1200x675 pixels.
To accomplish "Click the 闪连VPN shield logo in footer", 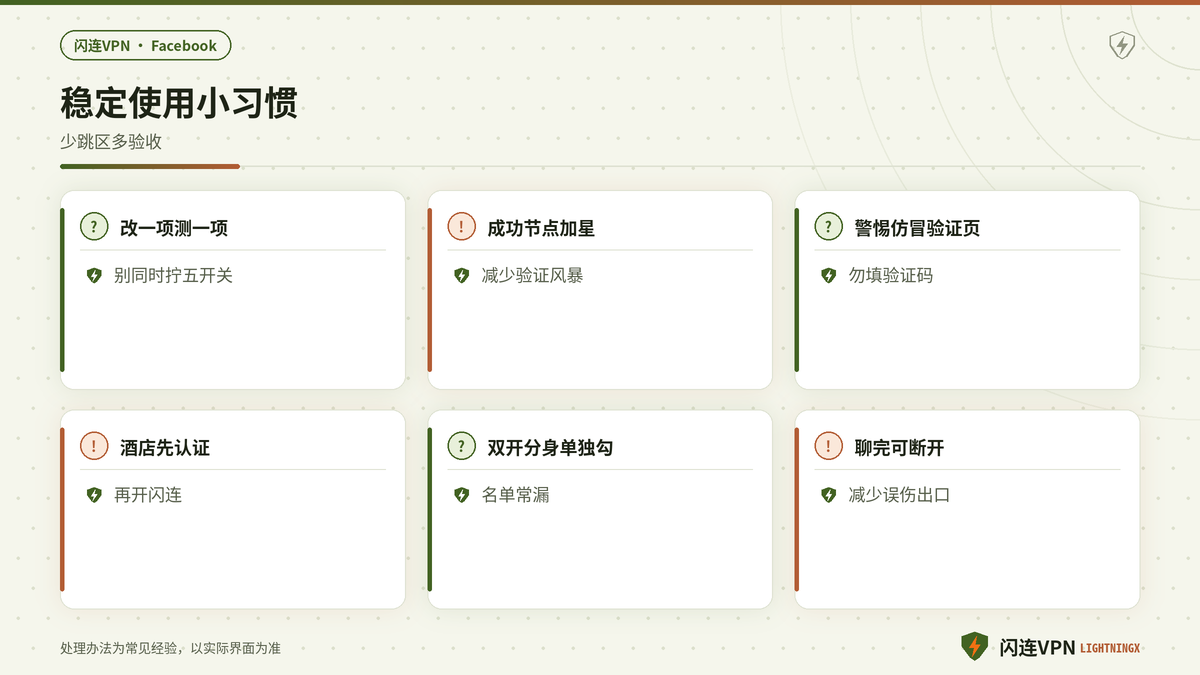I will (x=974, y=647).
